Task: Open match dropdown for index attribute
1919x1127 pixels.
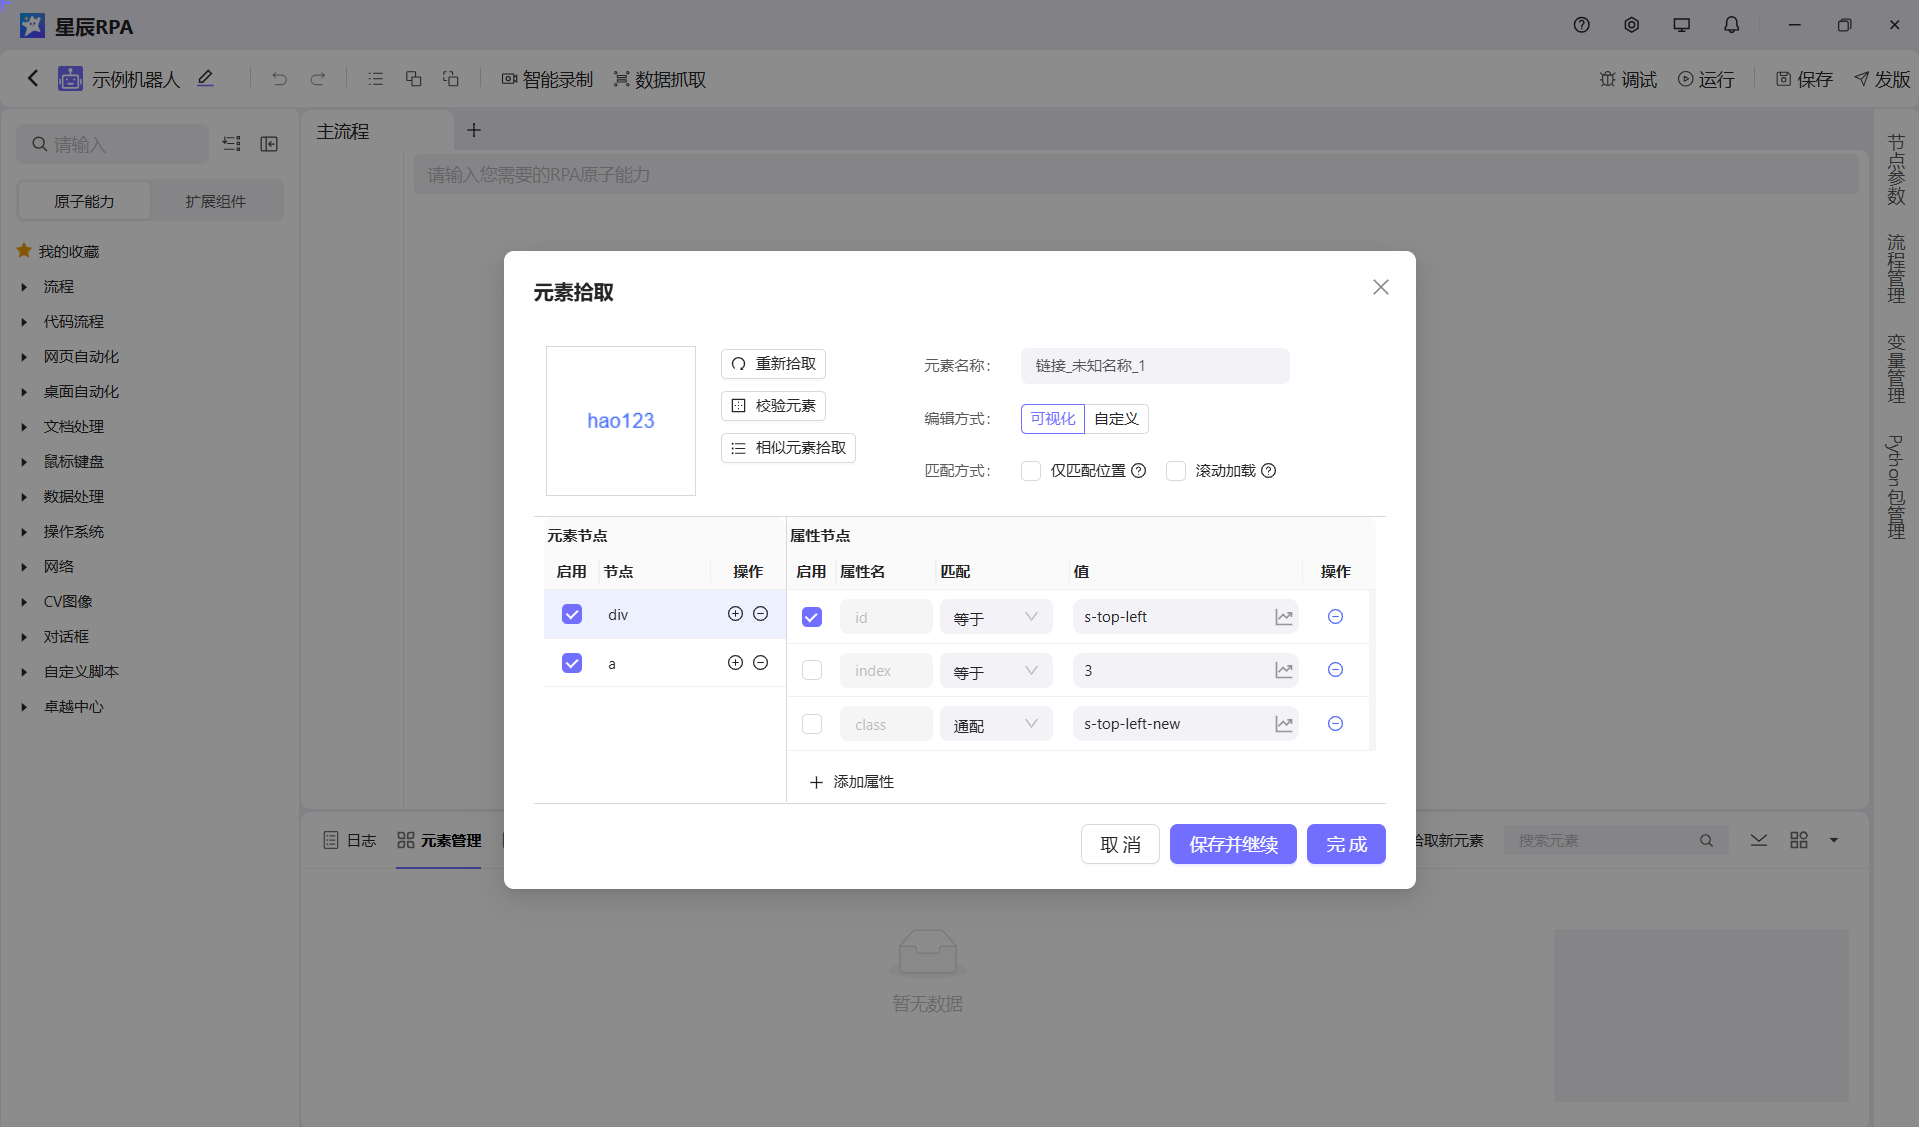Action: [x=996, y=672]
